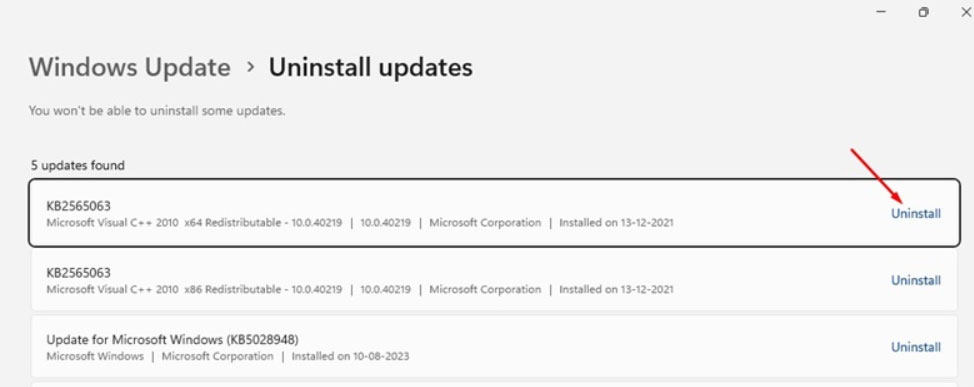The width and height of the screenshot is (974, 387).
Task: Click 'Installed on 10-08-2023' text
Action: click(350, 357)
